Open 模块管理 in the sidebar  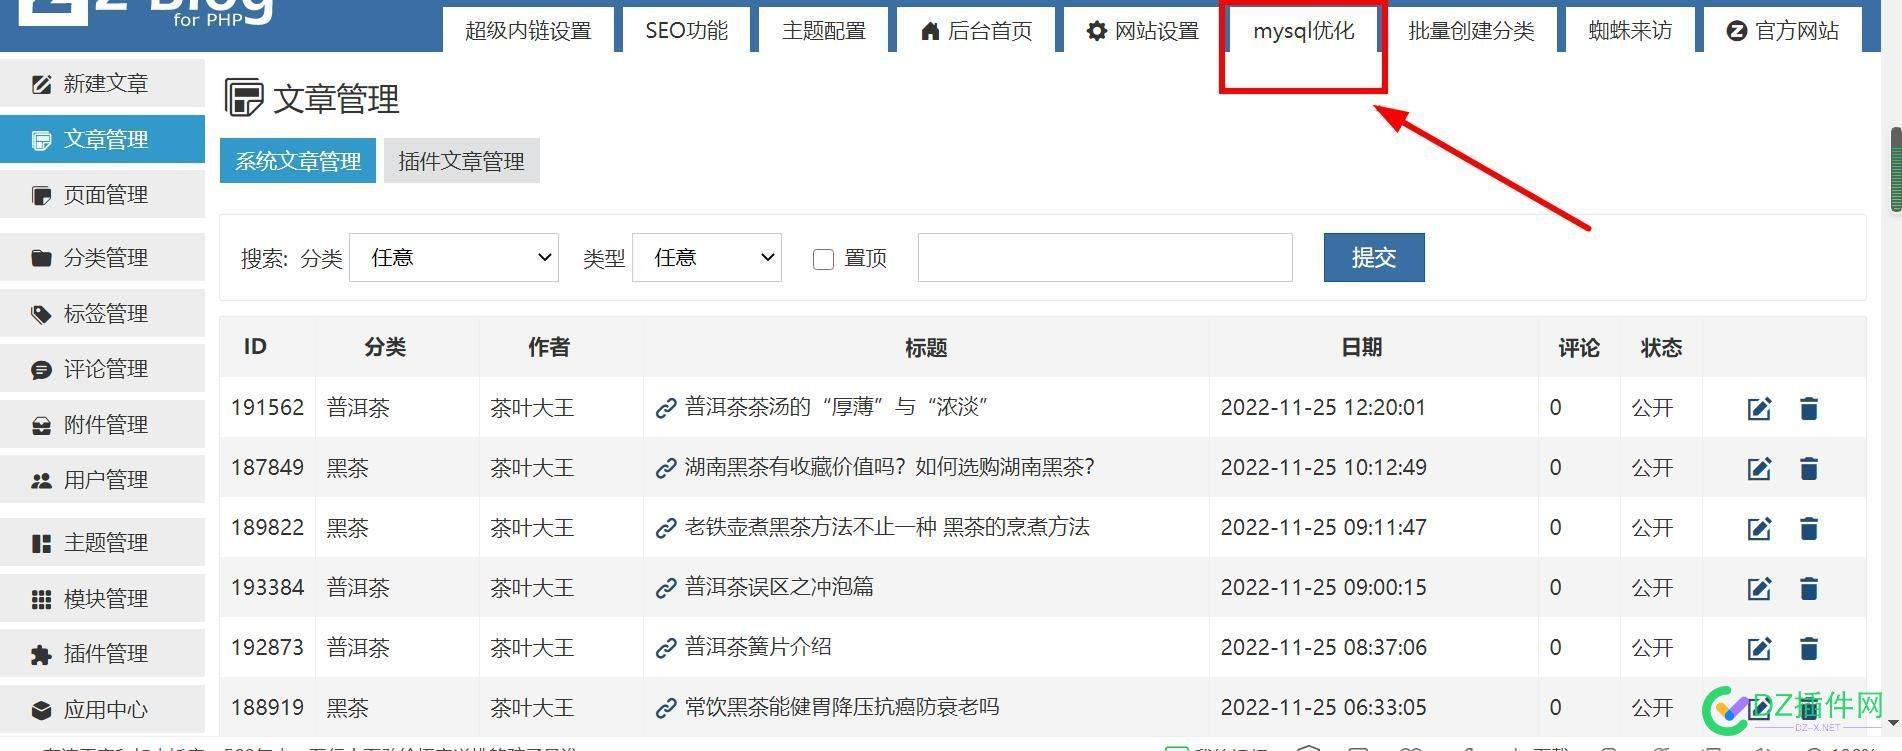(x=102, y=599)
